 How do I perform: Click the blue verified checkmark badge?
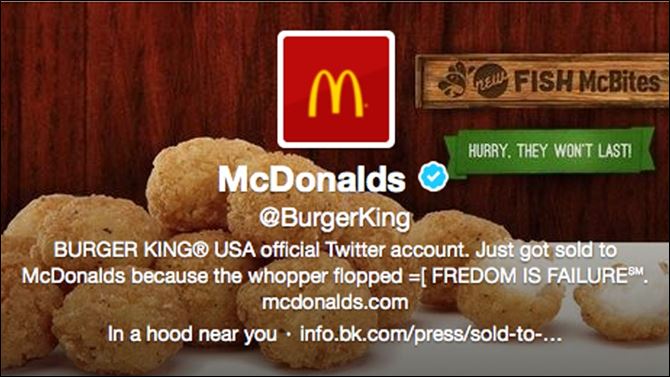433,176
